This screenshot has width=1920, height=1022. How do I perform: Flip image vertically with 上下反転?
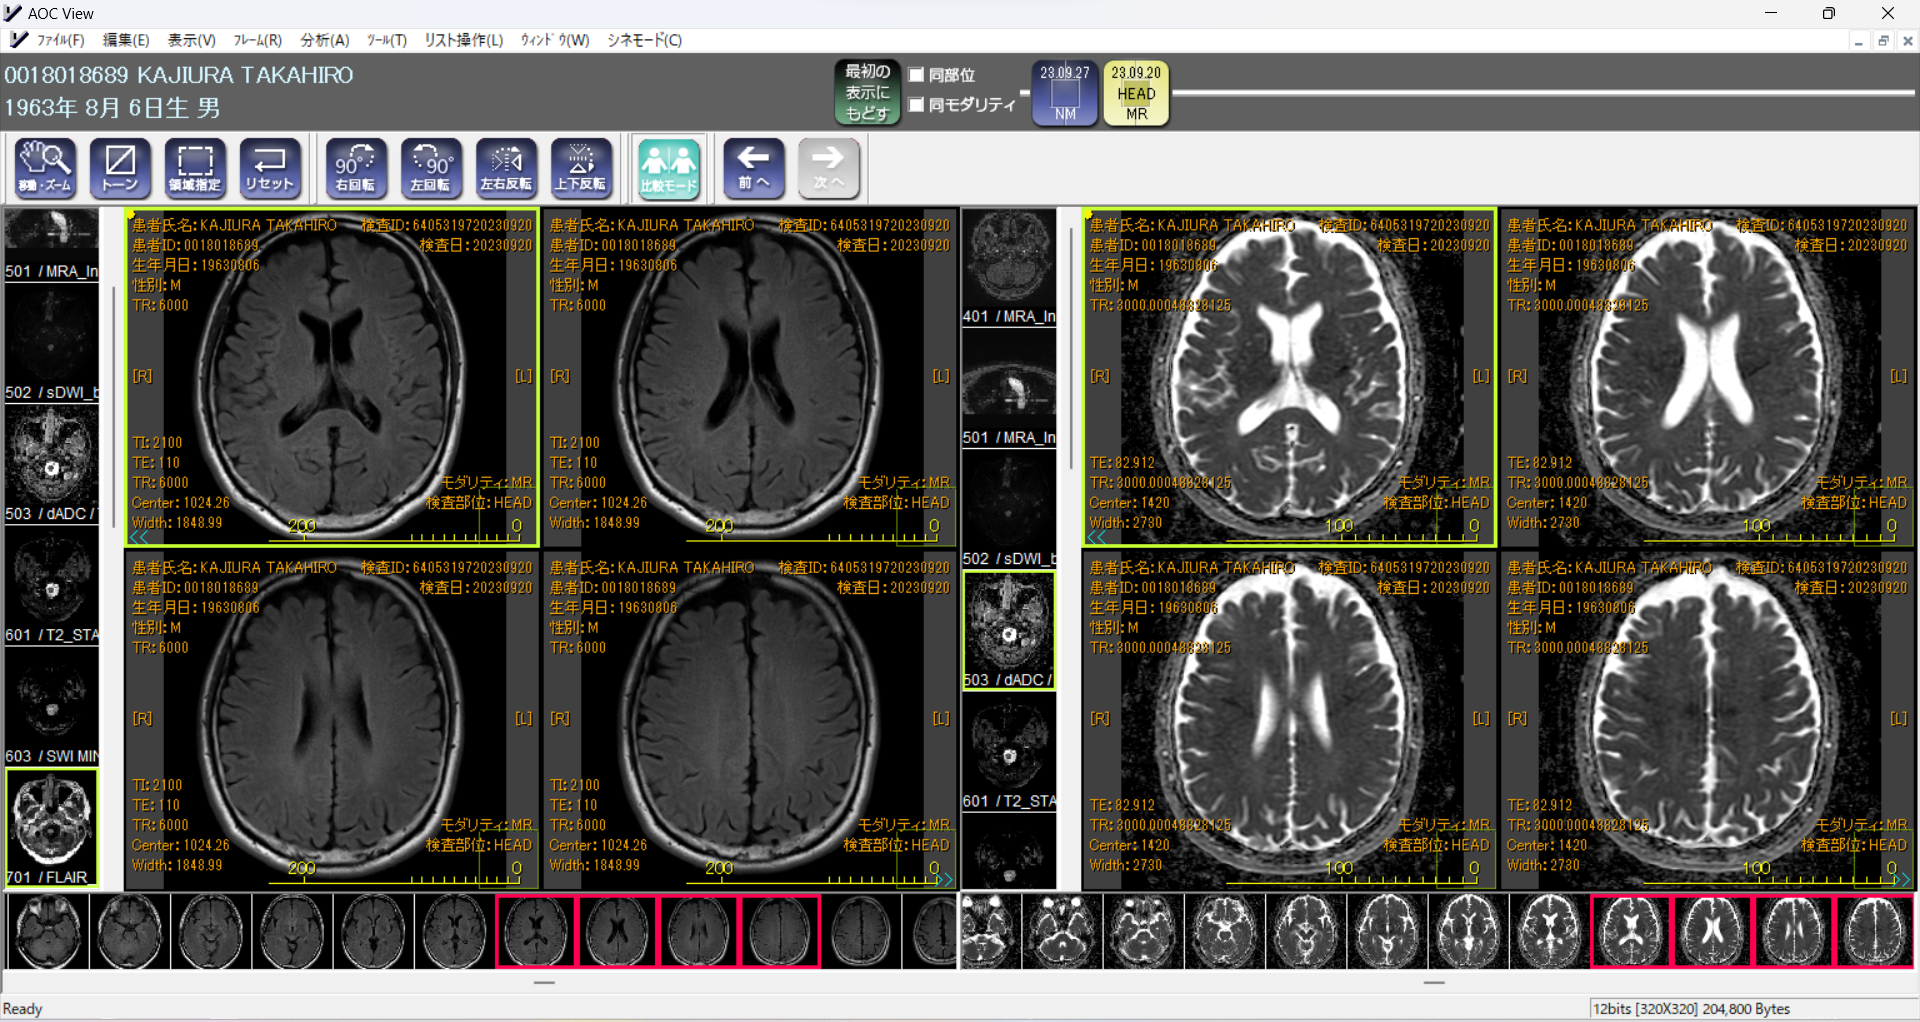[x=581, y=167]
